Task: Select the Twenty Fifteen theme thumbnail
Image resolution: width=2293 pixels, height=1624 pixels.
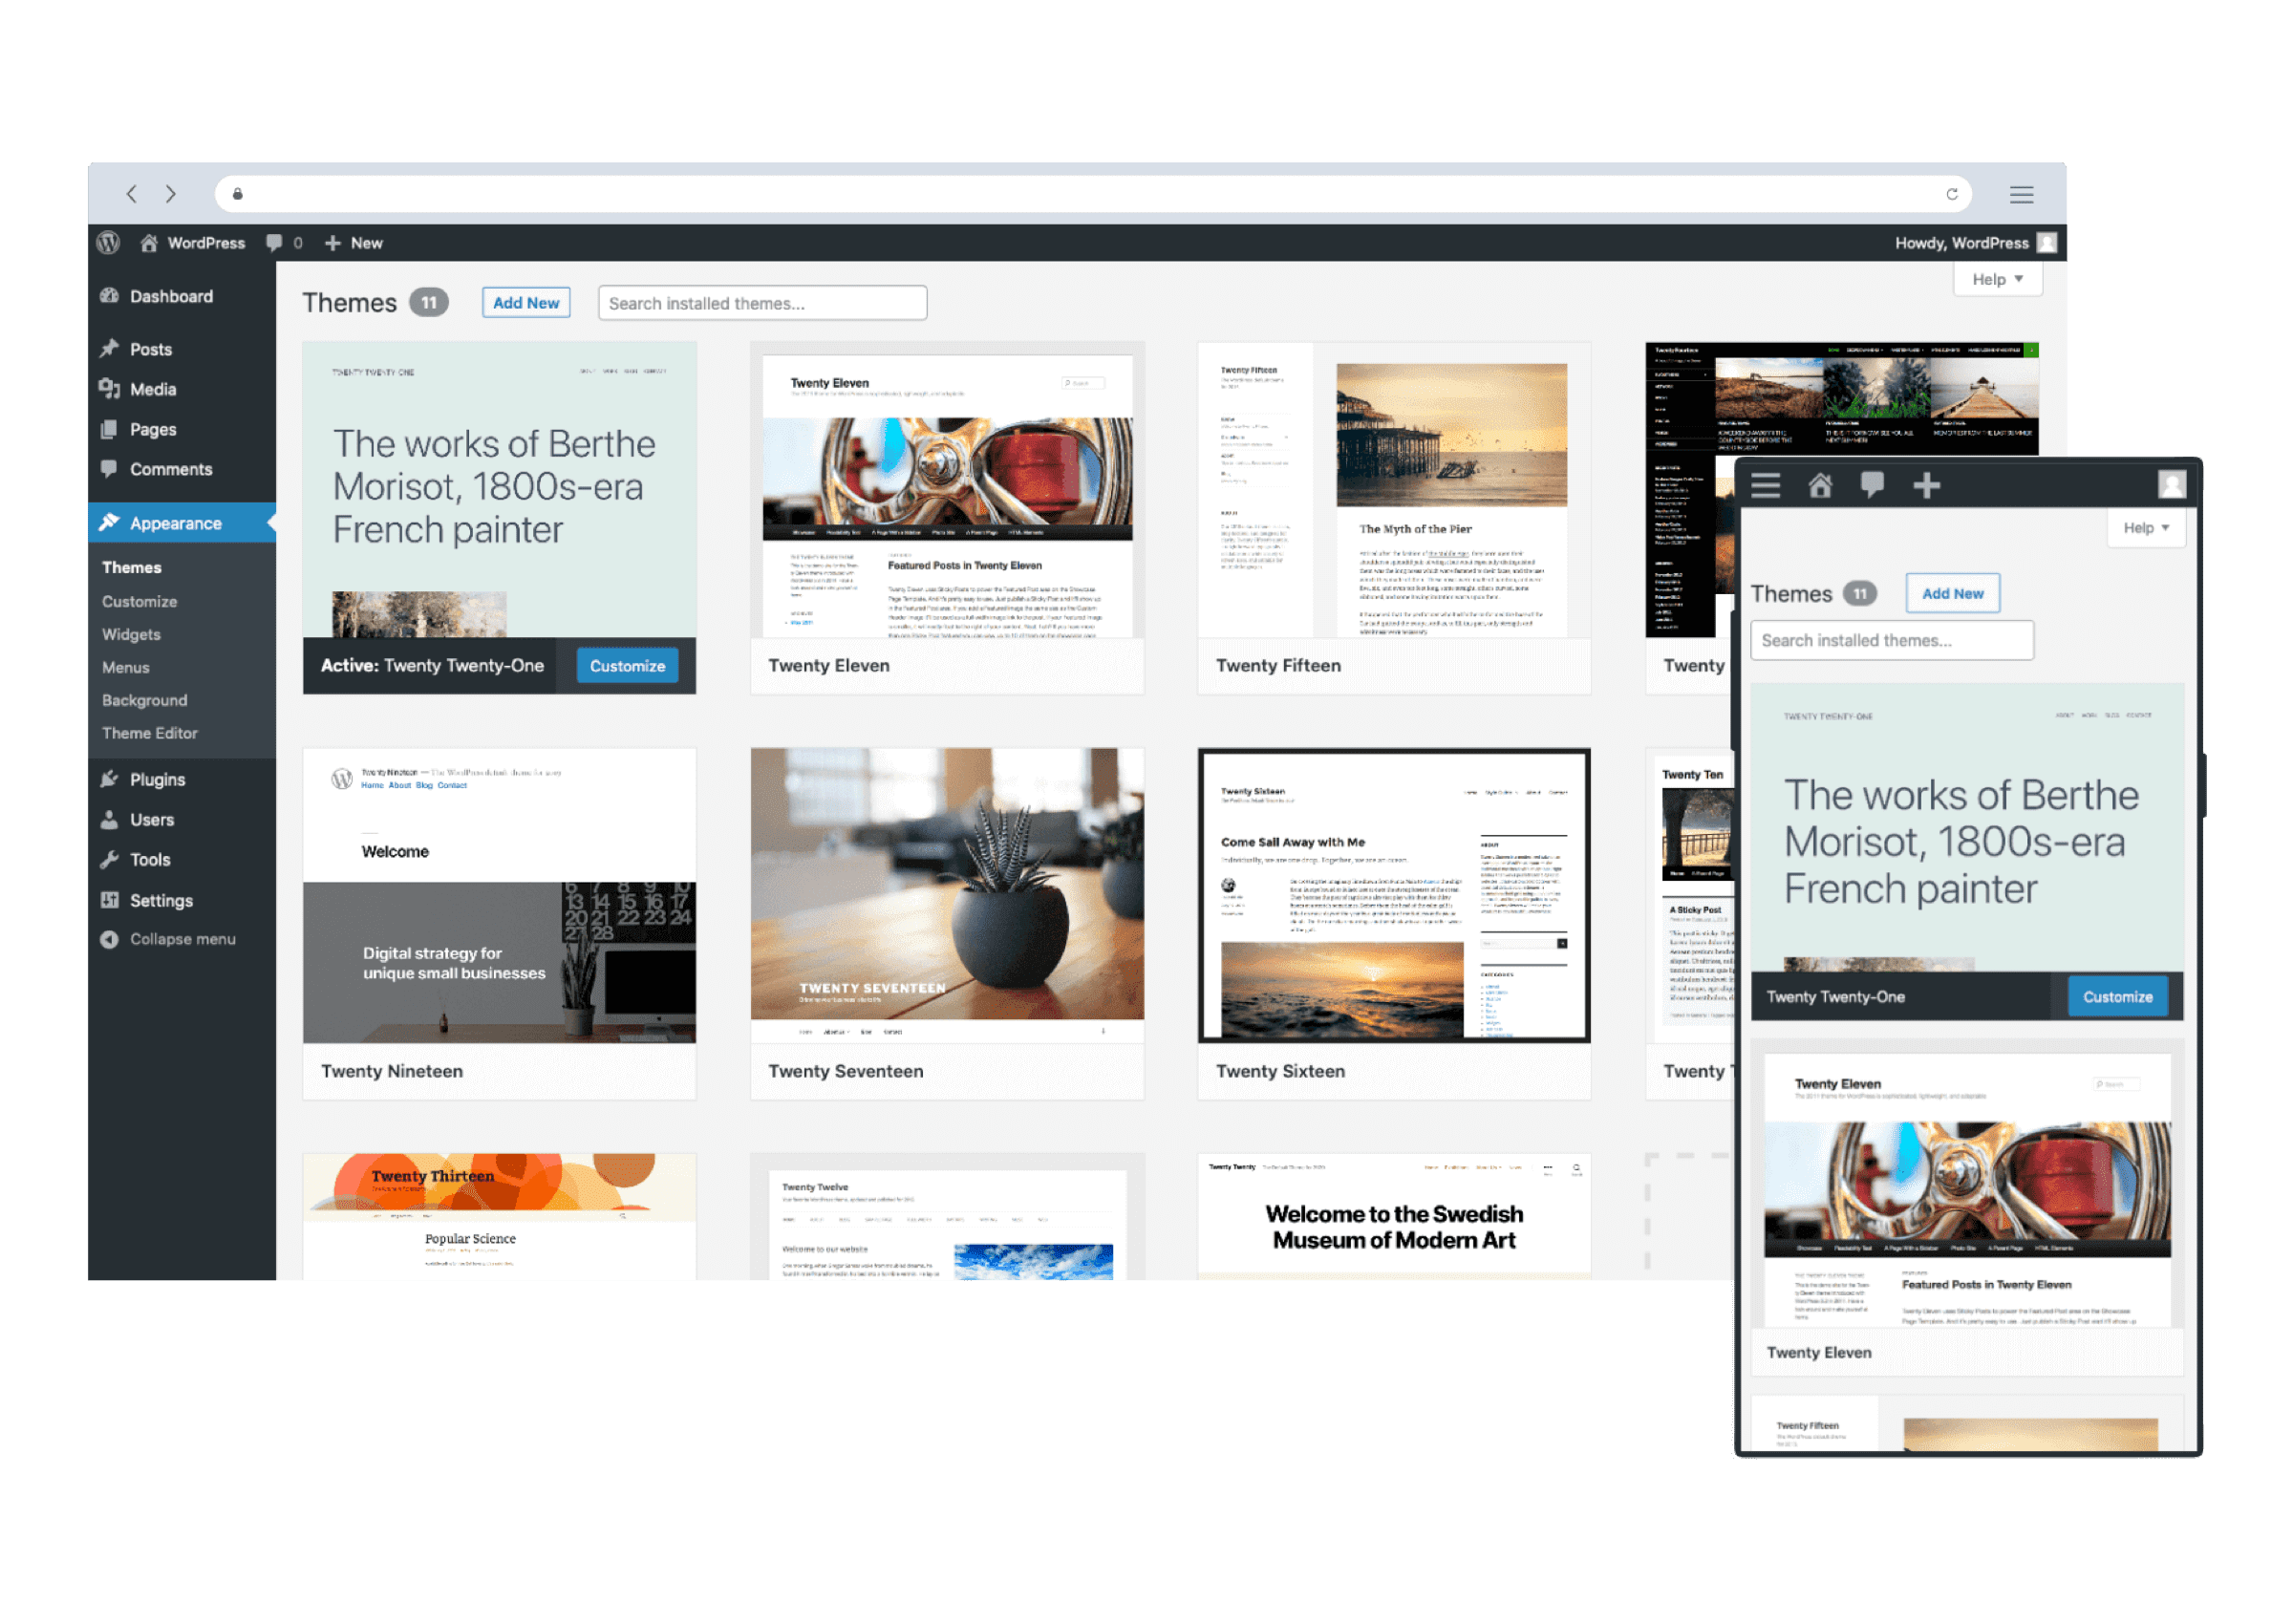Action: [x=1394, y=491]
